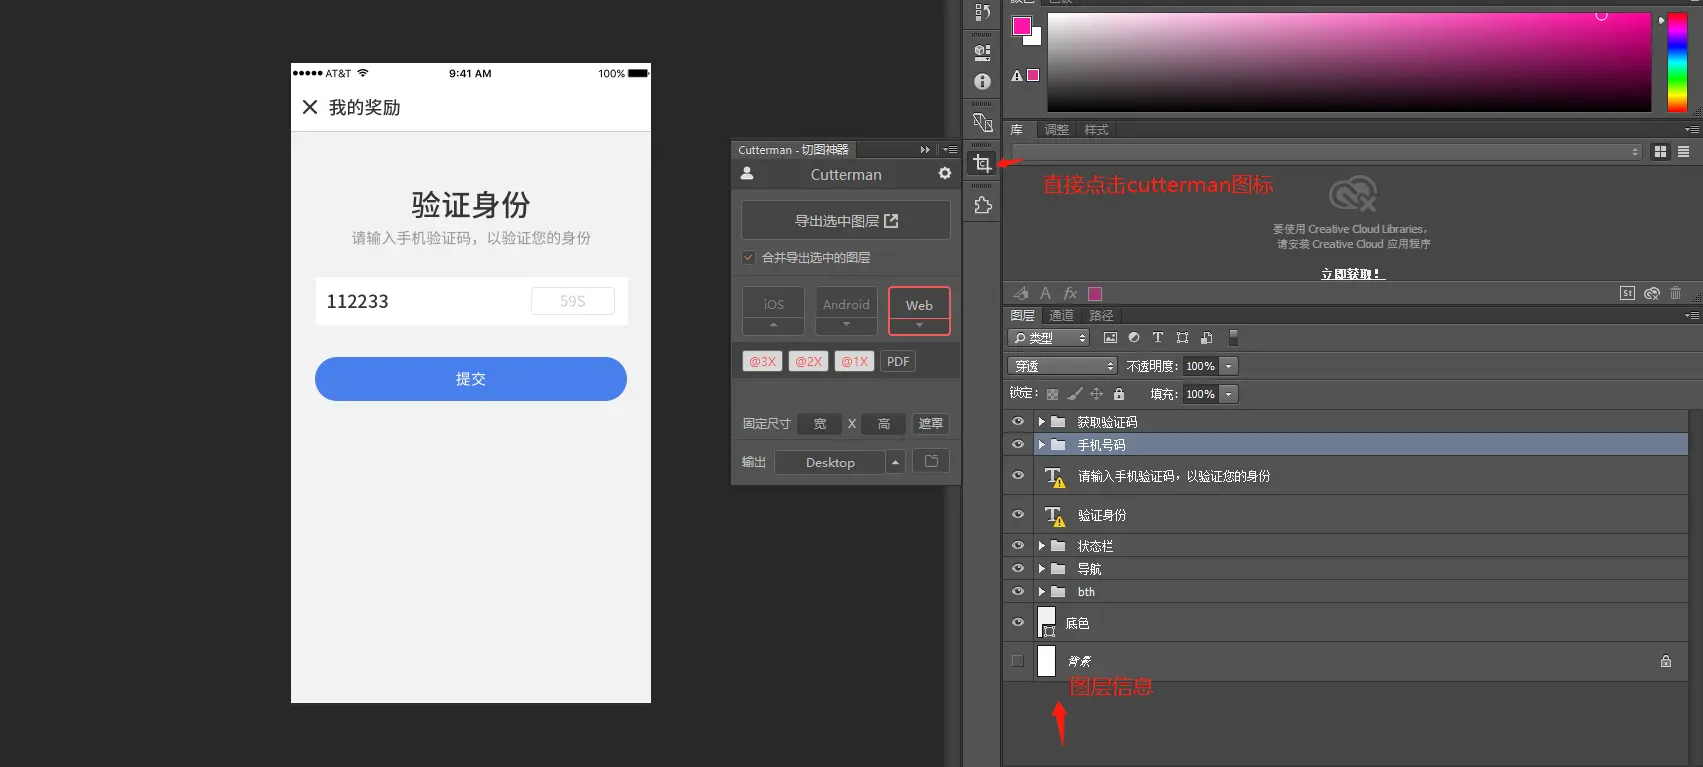The image size is (1703, 767).
Task: Switch to the 路径 tab
Action: tap(1101, 315)
